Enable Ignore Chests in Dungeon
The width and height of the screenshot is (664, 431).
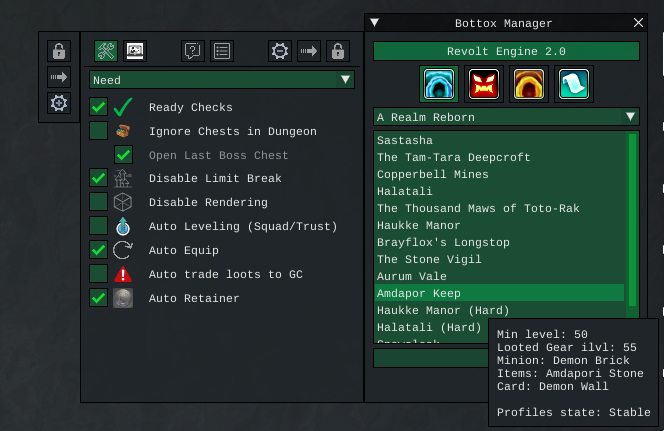coord(99,131)
